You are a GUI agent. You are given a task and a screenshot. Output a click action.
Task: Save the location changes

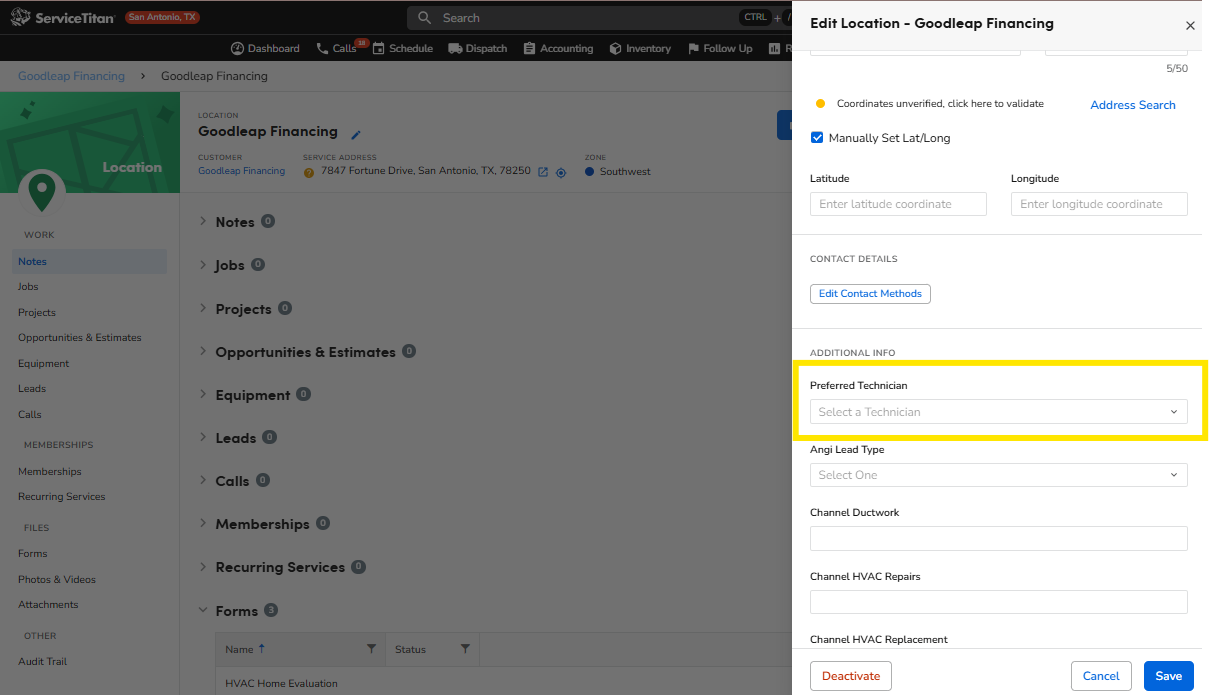coord(1169,676)
